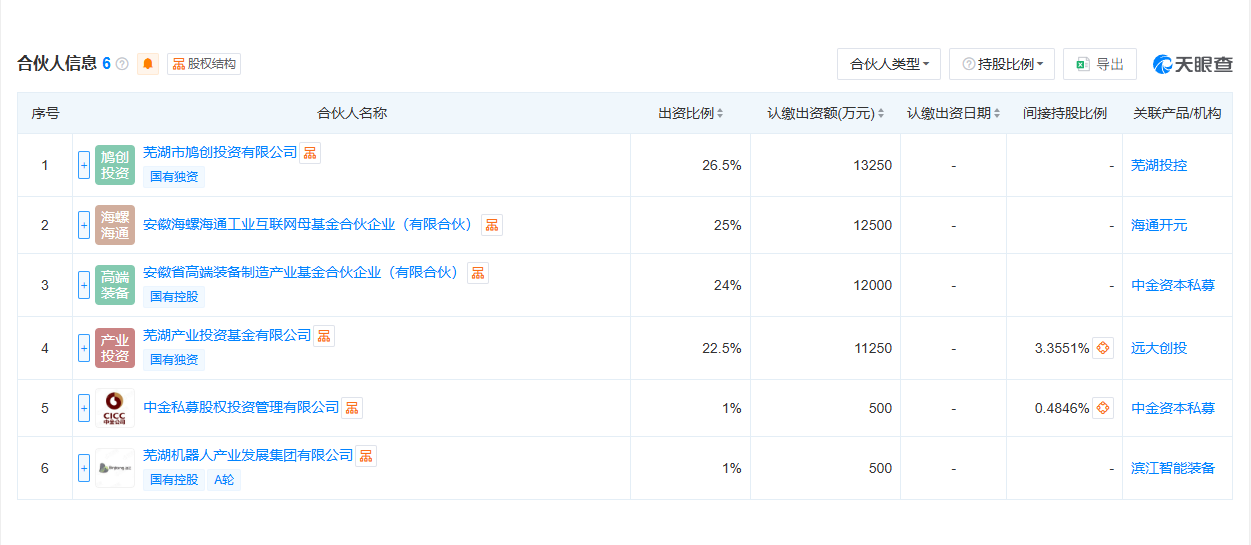Image resolution: width=1251 pixels, height=545 pixels.
Task: Sort by 出资比例 column header
Action: click(690, 113)
